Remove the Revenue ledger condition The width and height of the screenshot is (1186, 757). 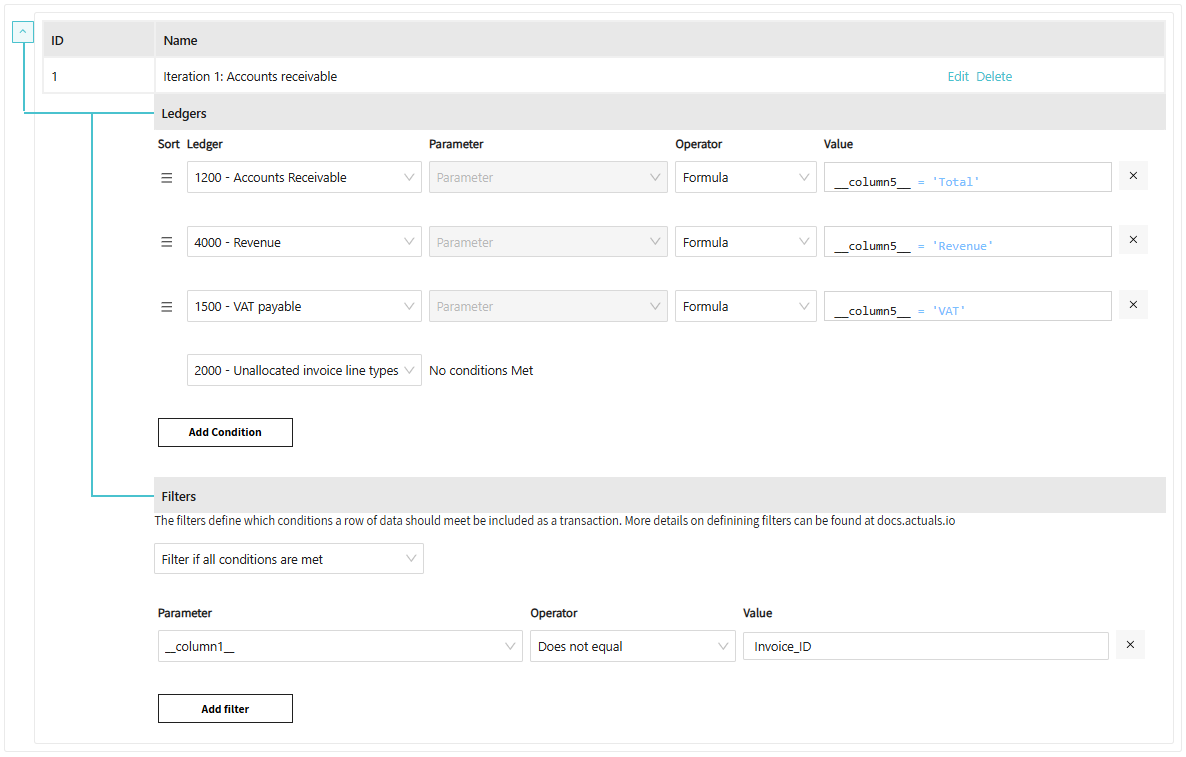pyautogui.click(x=1133, y=240)
